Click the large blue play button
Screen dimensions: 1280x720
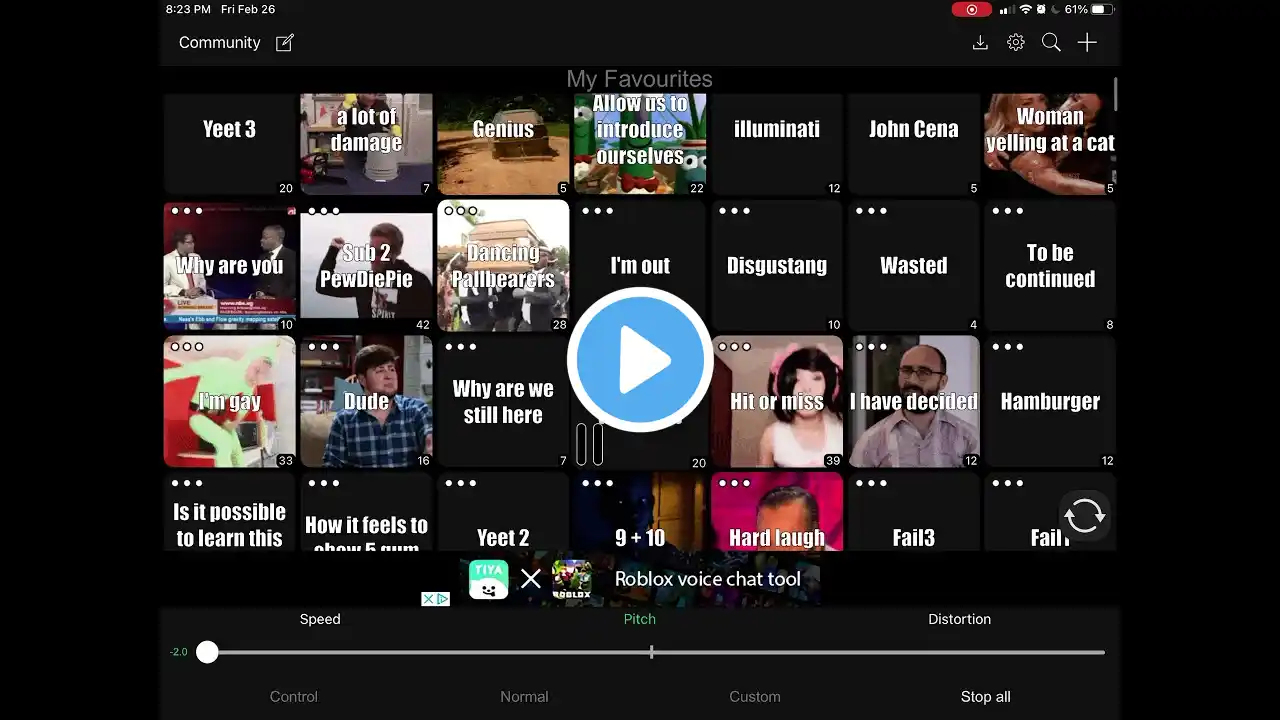click(640, 360)
